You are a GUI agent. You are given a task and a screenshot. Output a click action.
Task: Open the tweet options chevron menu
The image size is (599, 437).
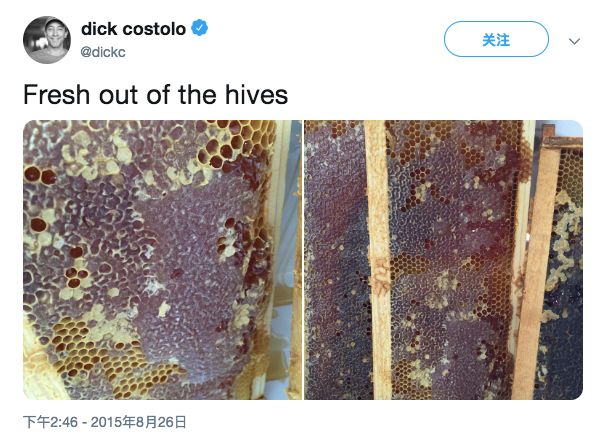pos(574,41)
